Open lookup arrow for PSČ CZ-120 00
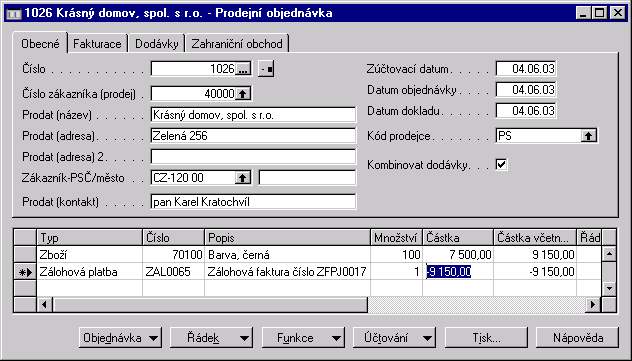The height and width of the screenshot is (361, 632). tap(243, 177)
